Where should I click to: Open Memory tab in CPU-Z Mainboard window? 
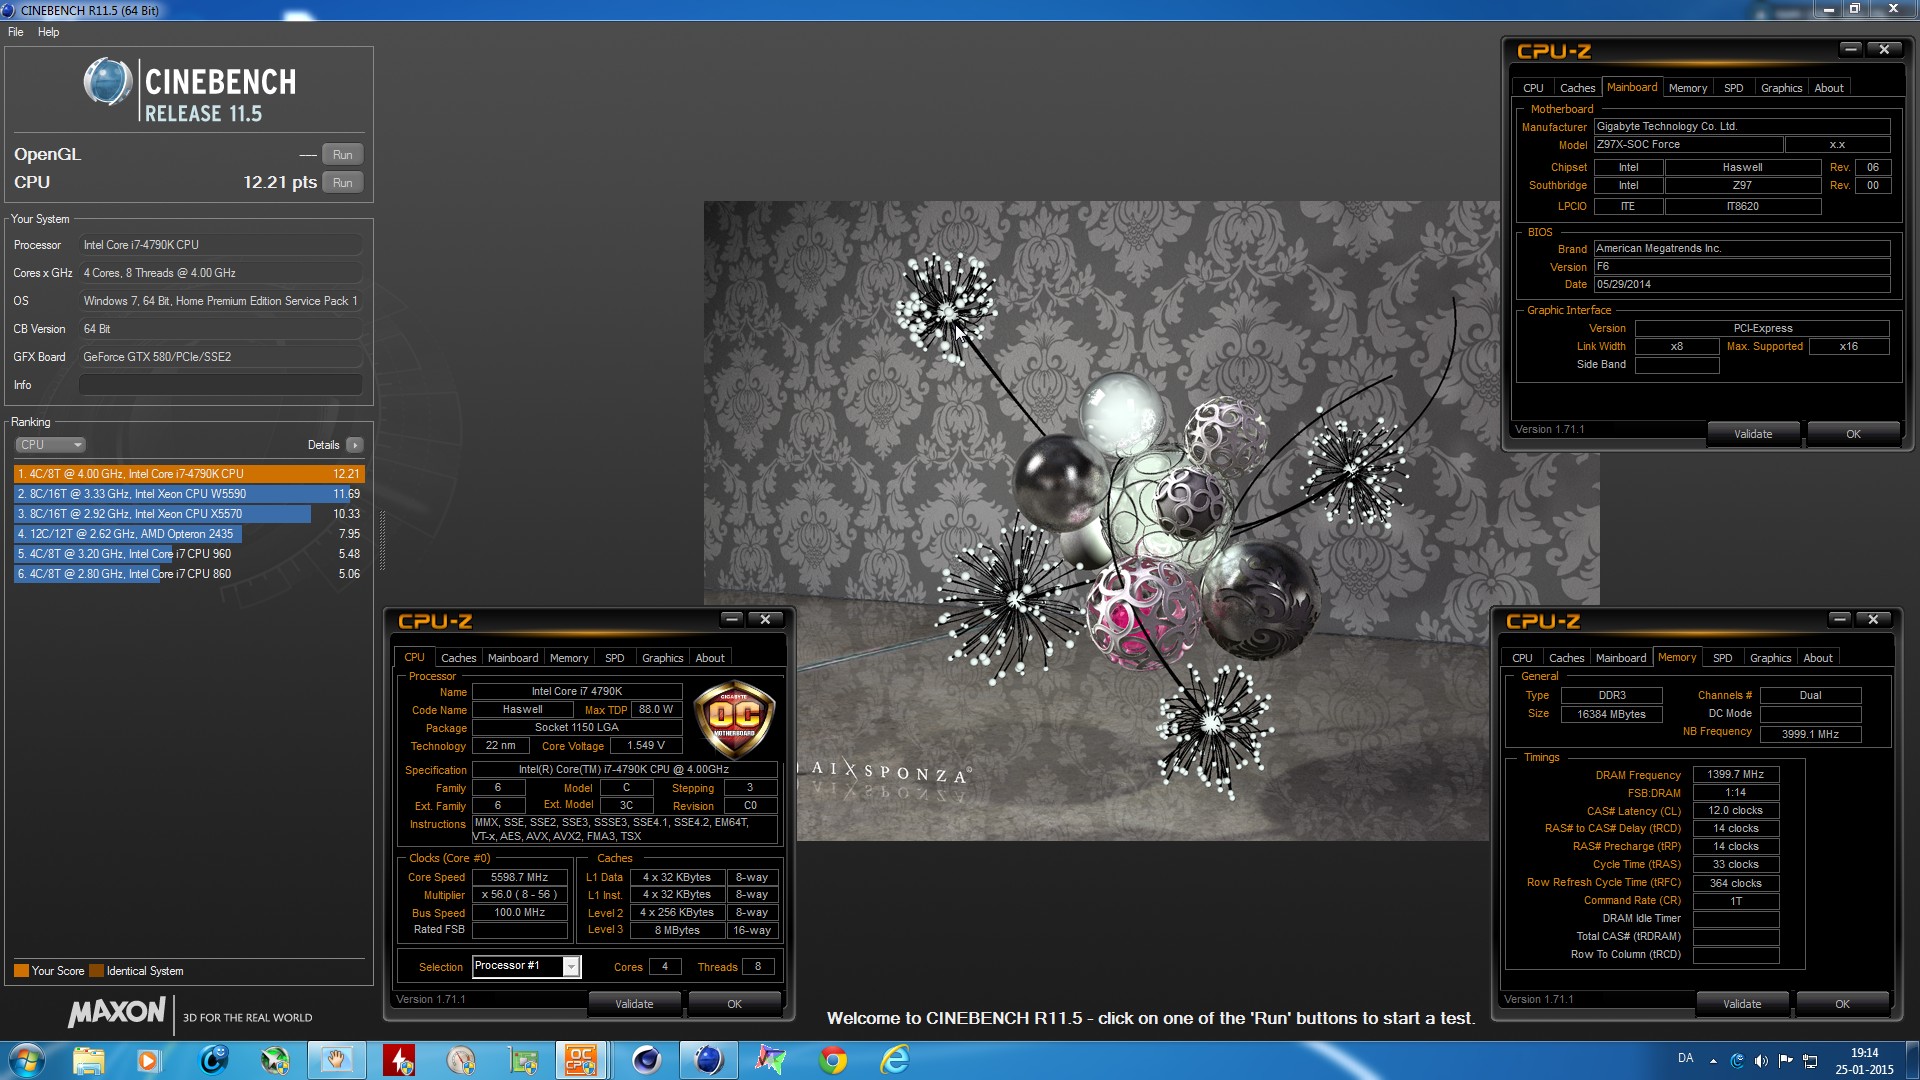[1688, 88]
